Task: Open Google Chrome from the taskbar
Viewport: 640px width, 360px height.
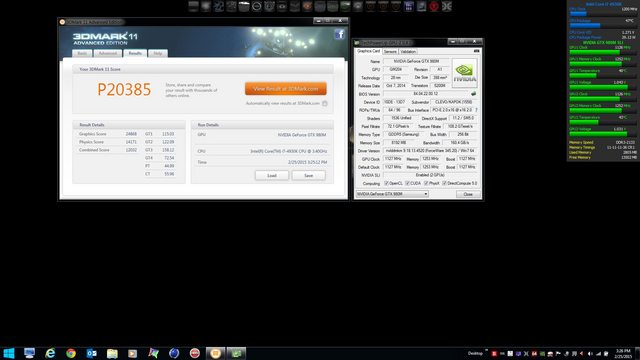Action: (71, 353)
